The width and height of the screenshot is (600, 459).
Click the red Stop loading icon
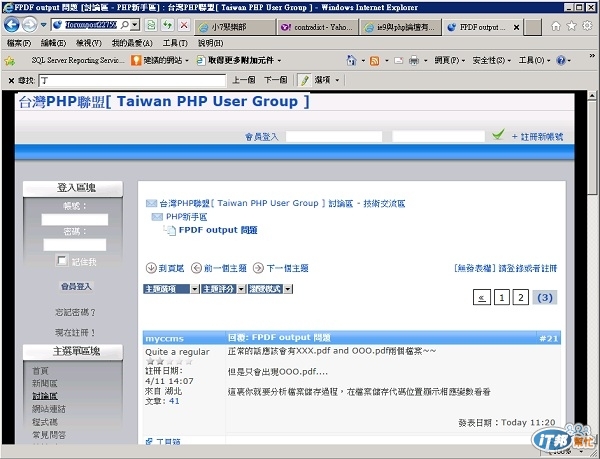pyautogui.click(x=184, y=25)
